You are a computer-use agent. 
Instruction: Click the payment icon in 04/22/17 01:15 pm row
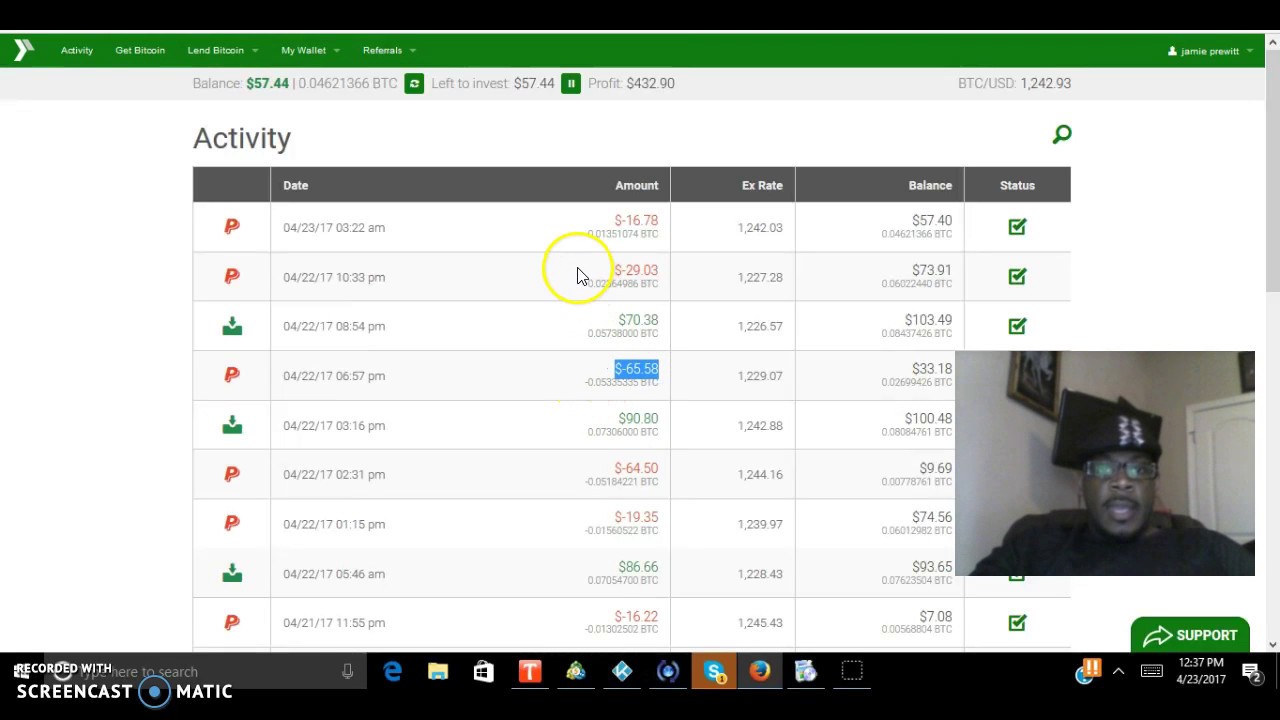click(232, 523)
